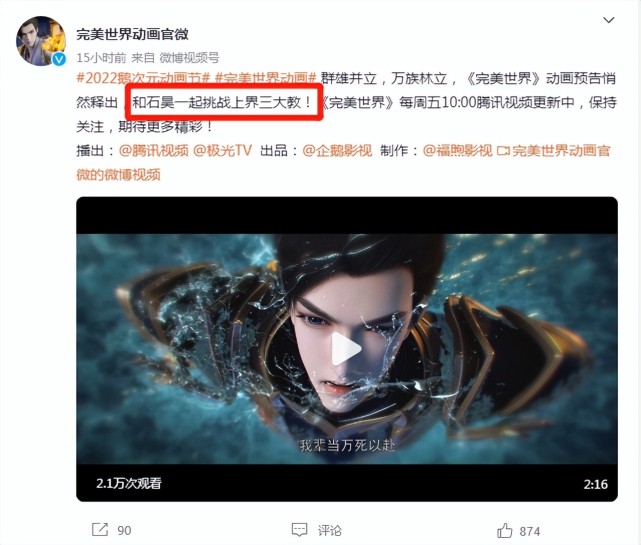Image resolution: width=641 pixels, height=545 pixels.
Task: Open the 完美世界动画官微 account name
Action: 132,34
